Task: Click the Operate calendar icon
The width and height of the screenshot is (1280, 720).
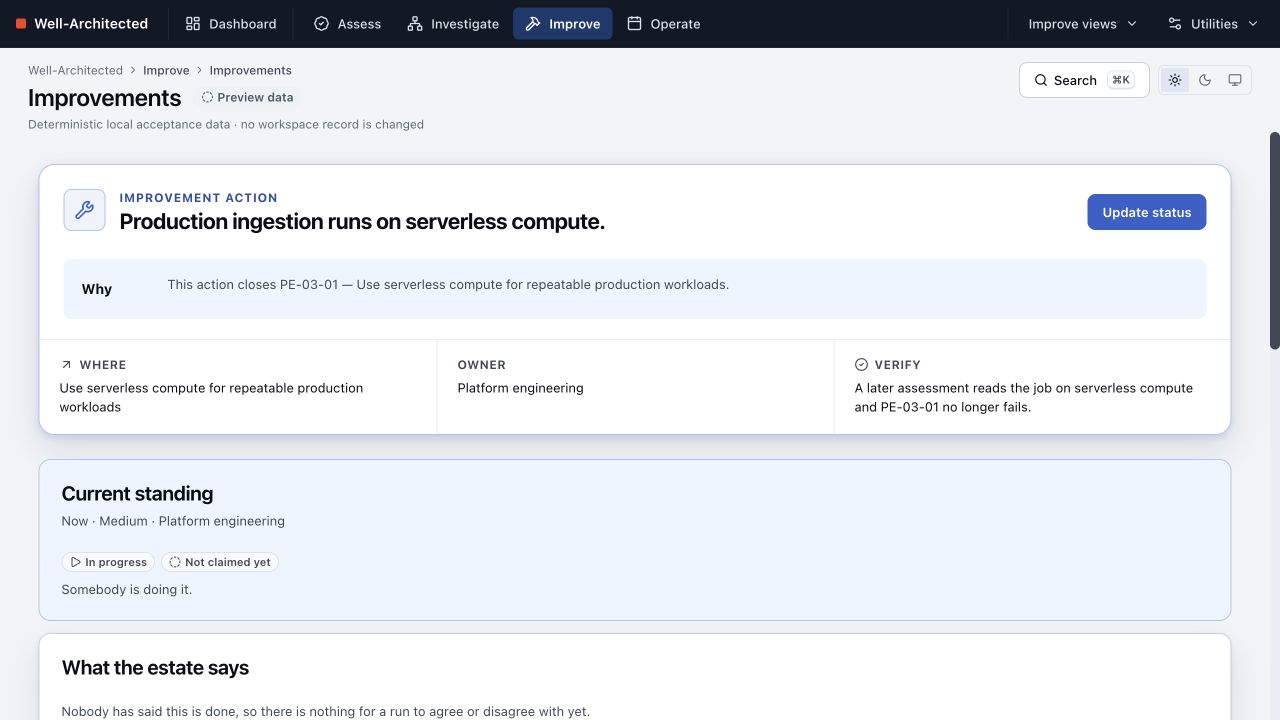Action: (x=634, y=24)
